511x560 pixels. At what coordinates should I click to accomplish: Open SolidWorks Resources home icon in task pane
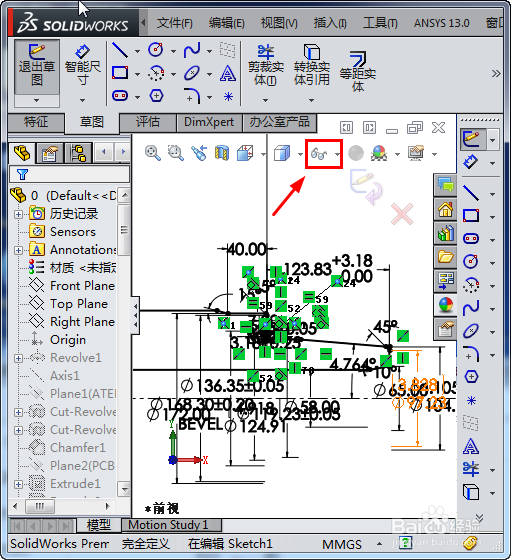click(x=445, y=209)
